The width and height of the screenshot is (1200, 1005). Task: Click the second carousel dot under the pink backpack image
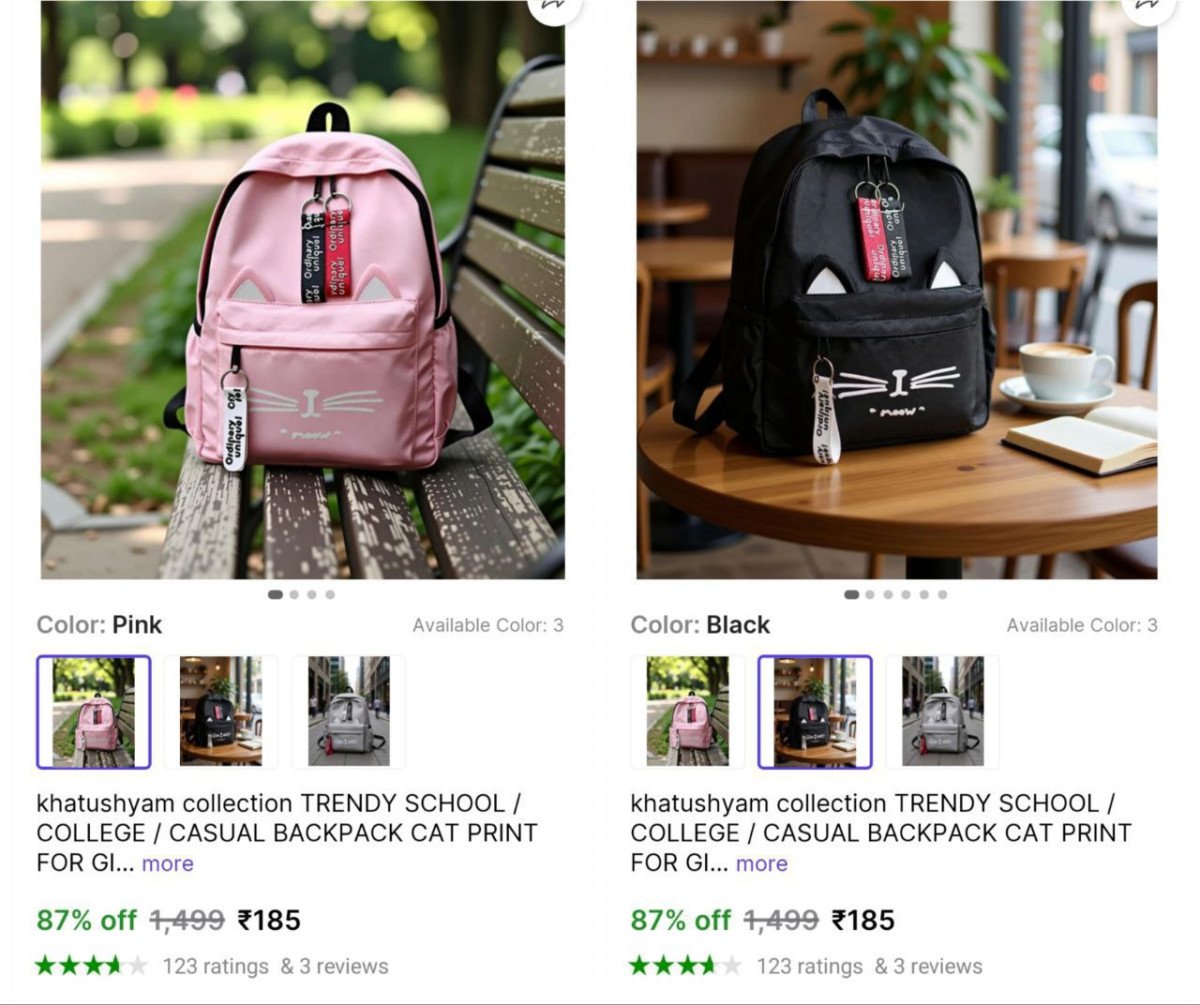click(294, 595)
